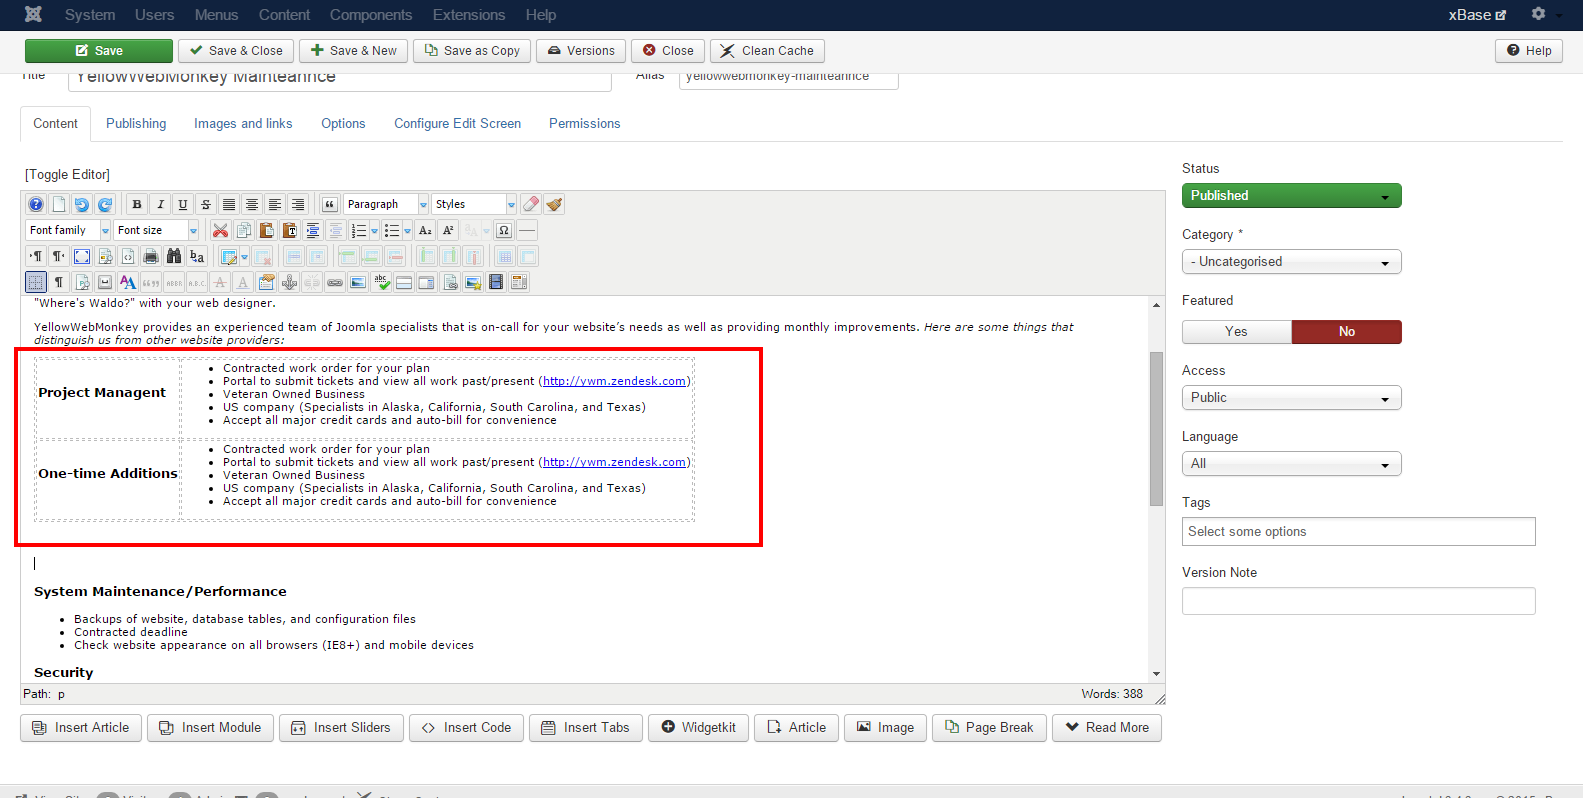
Task: Click the Read More button
Action: click(x=1107, y=728)
